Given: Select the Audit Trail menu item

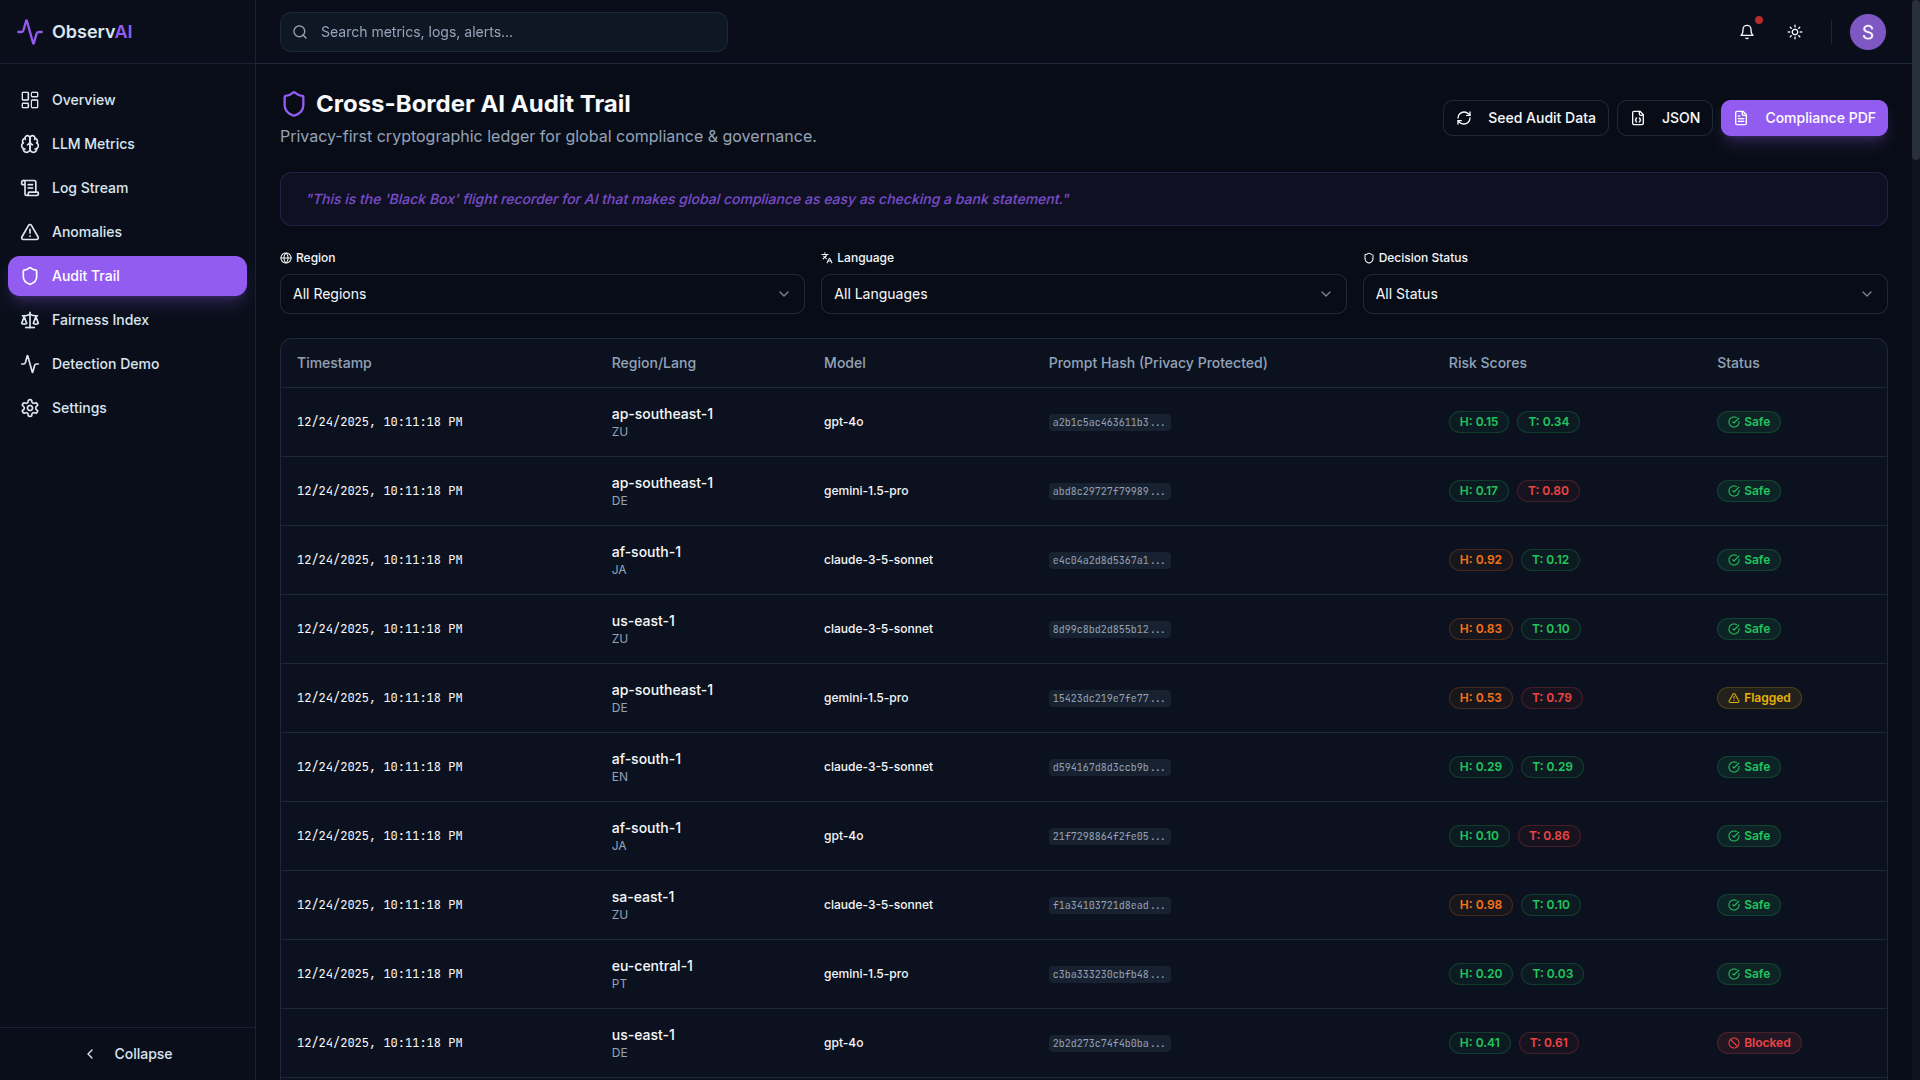Looking at the screenshot, I should pyautogui.click(x=127, y=276).
